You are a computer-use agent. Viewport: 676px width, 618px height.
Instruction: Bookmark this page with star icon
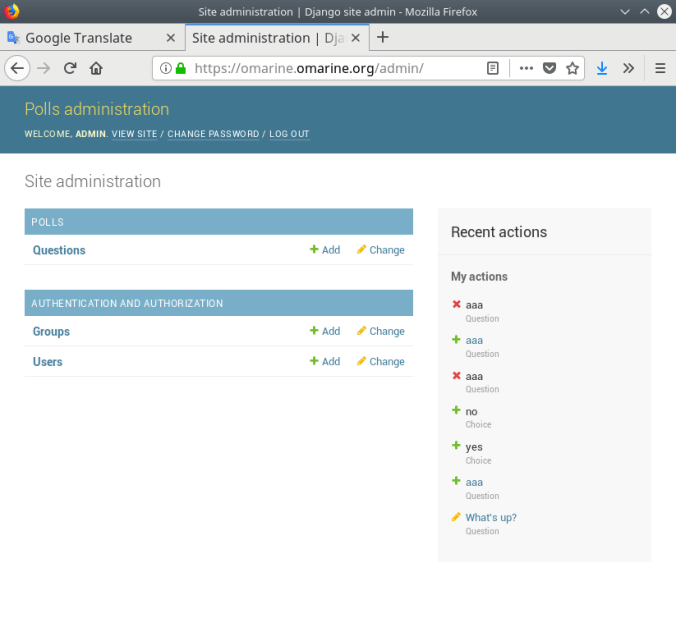pyautogui.click(x=572, y=68)
